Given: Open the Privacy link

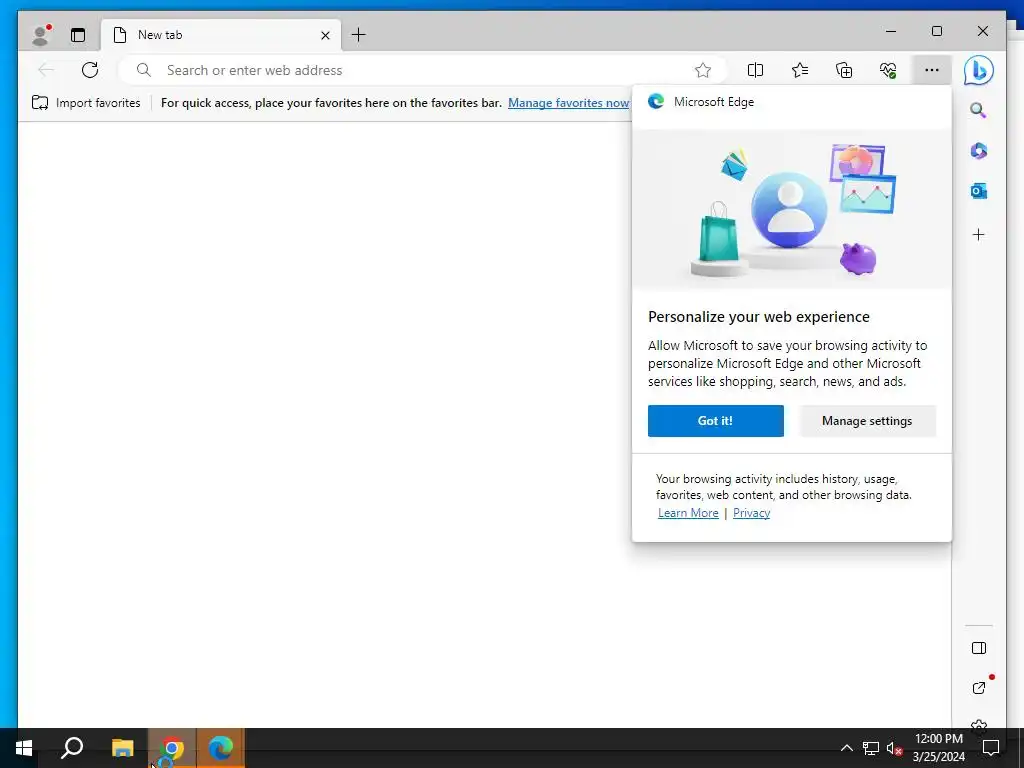Looking at the screenshot, I should coord(751,513).
